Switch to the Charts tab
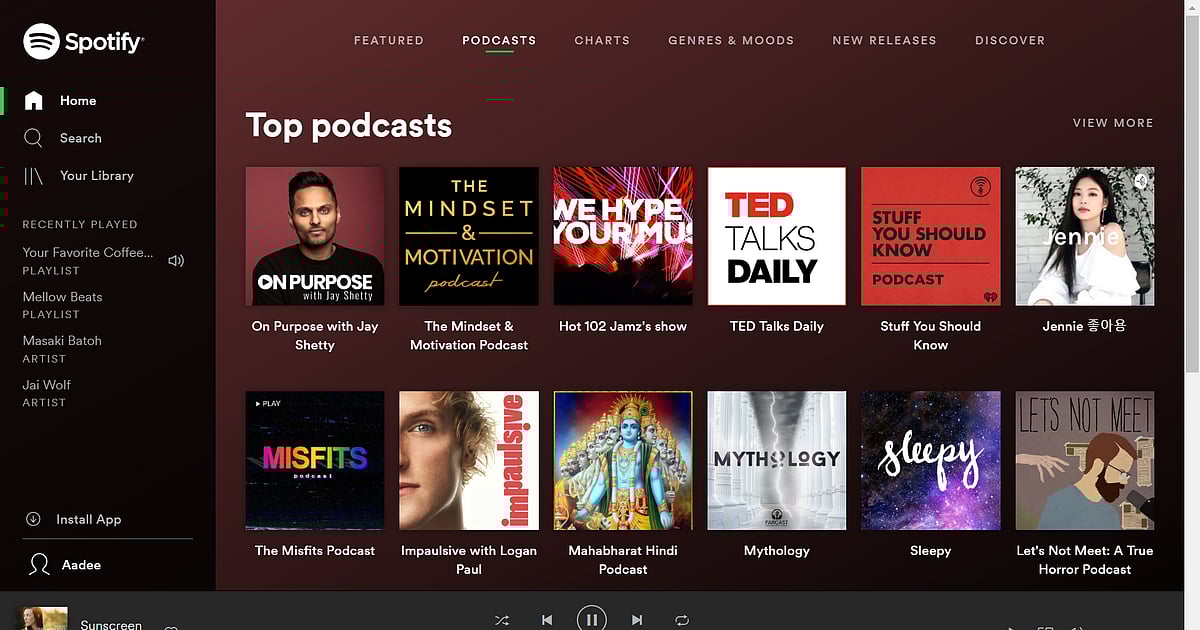The image size is (1200, 630). point(602,41)
